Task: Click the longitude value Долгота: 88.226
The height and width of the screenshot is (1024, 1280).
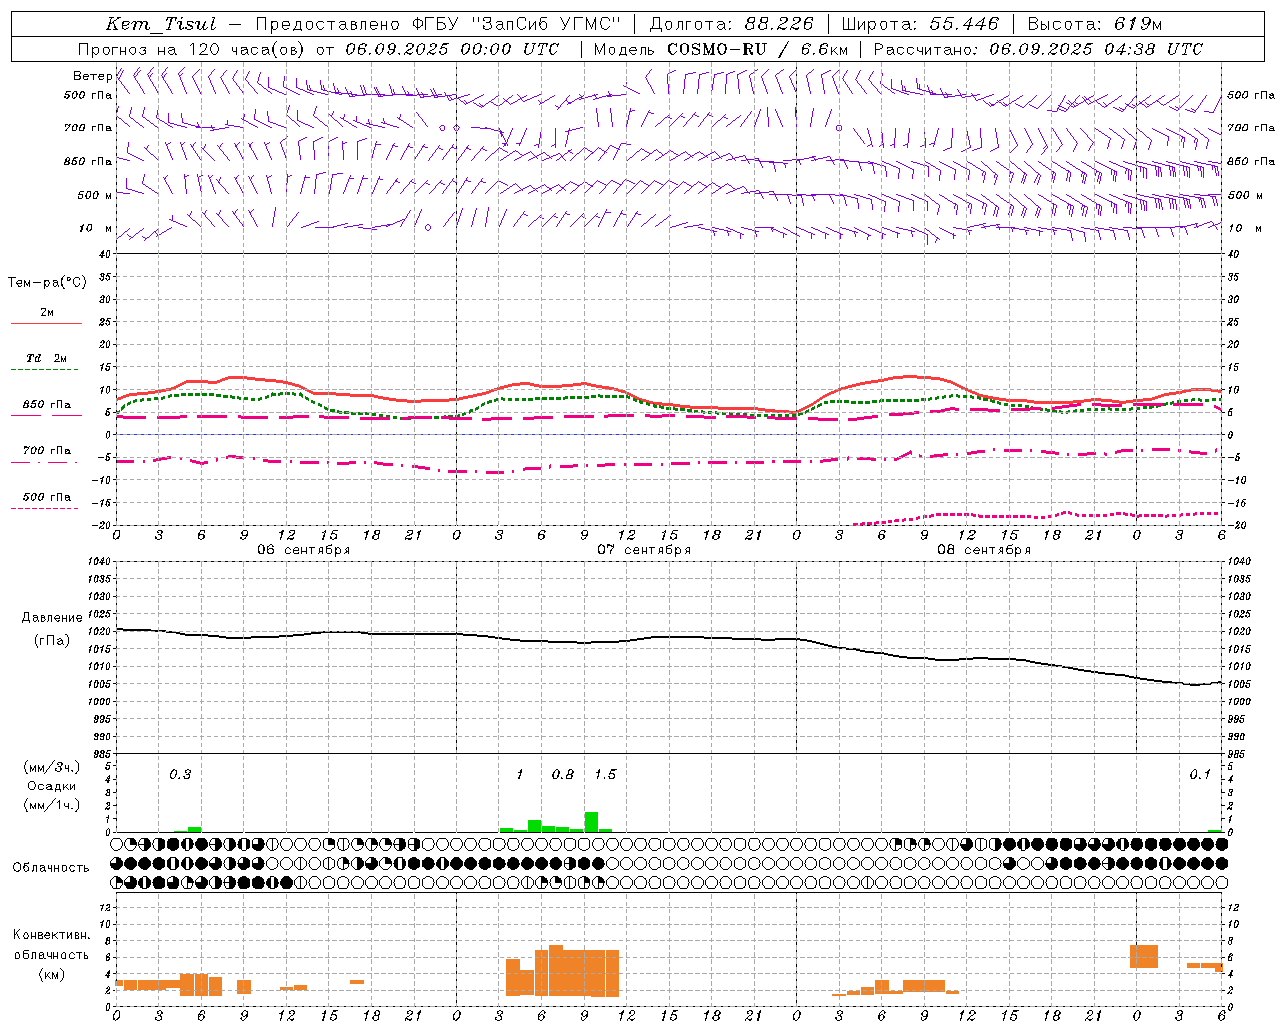Action: [x=732, y=24]
